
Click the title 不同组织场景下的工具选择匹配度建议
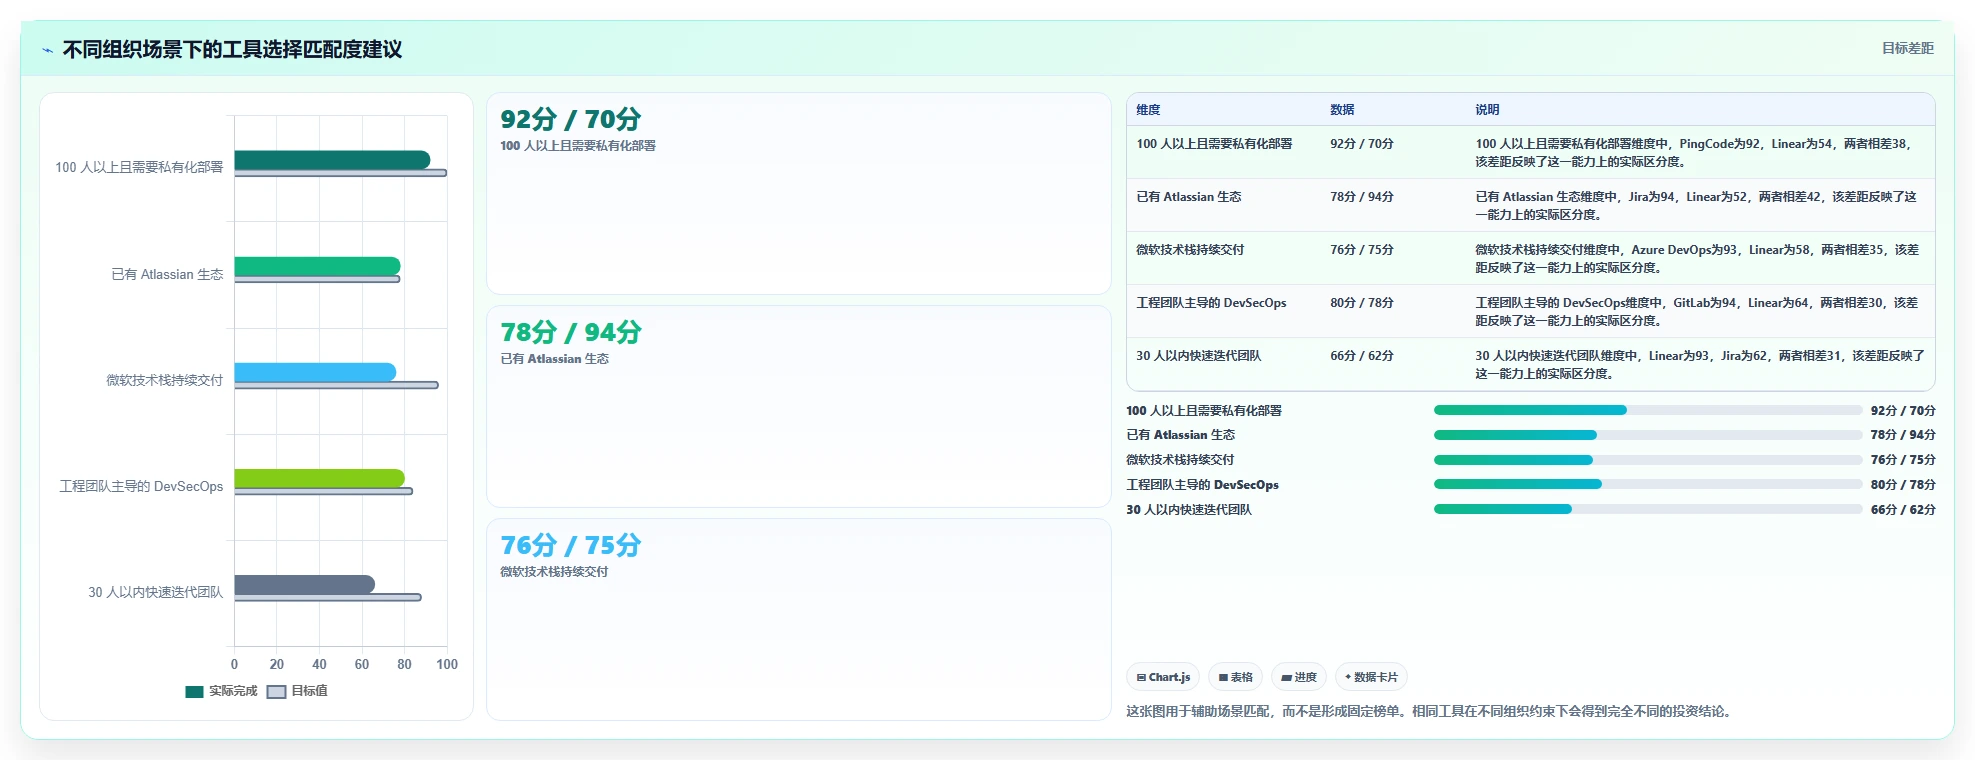232,50
